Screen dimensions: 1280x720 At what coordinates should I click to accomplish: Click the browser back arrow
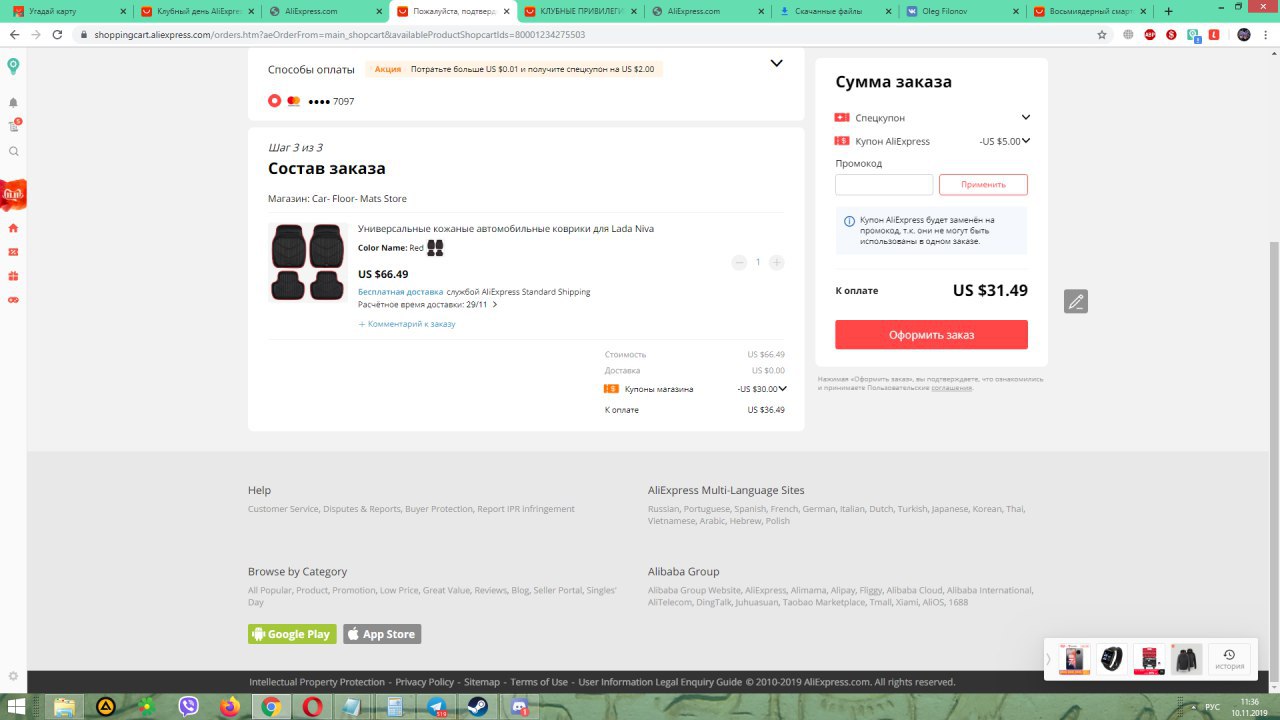coord(14,34)
